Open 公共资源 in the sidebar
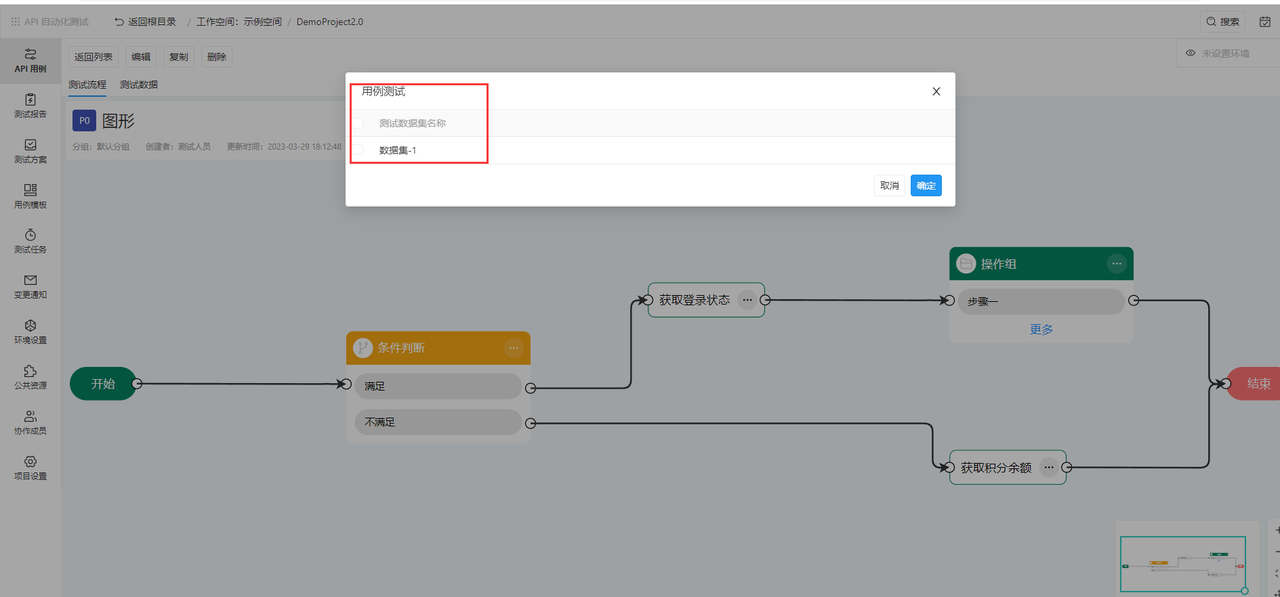 (30, 377)
